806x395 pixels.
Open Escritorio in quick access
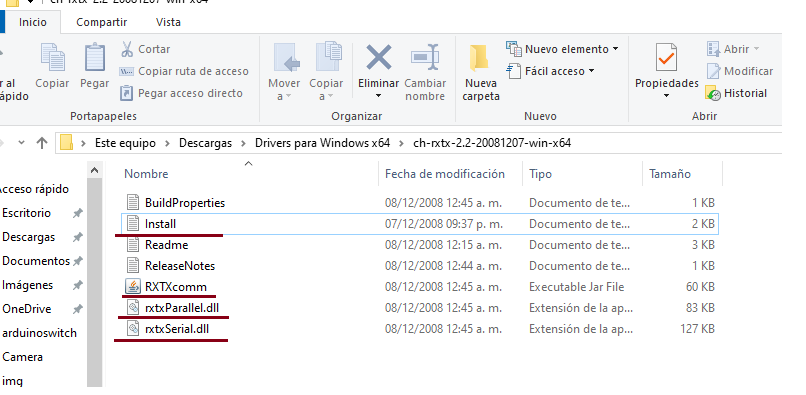26,213
